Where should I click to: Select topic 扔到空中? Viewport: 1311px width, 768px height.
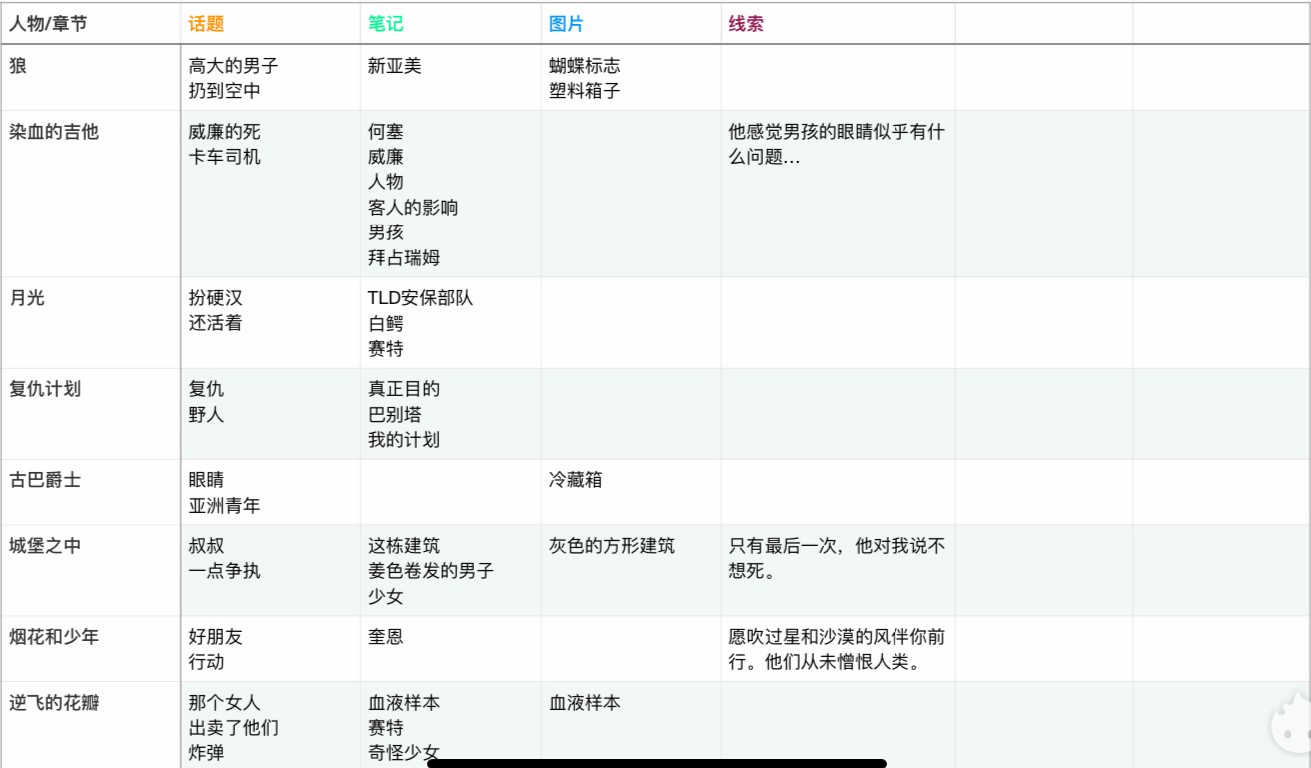(x=224, y=91)
